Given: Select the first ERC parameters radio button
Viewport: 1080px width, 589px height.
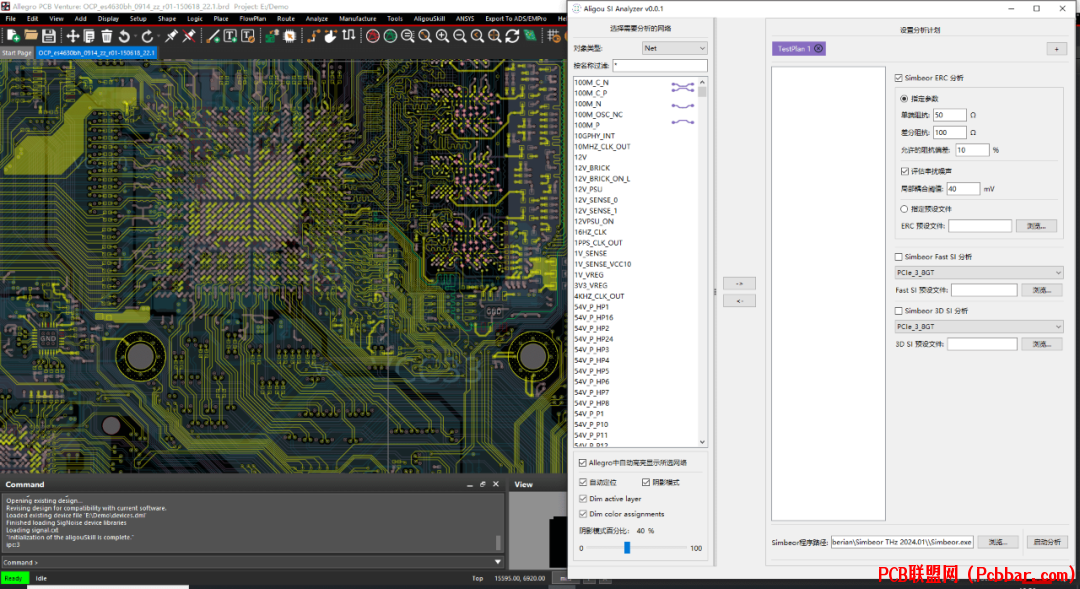Looking at the screenshot, I should click(904, 99).
